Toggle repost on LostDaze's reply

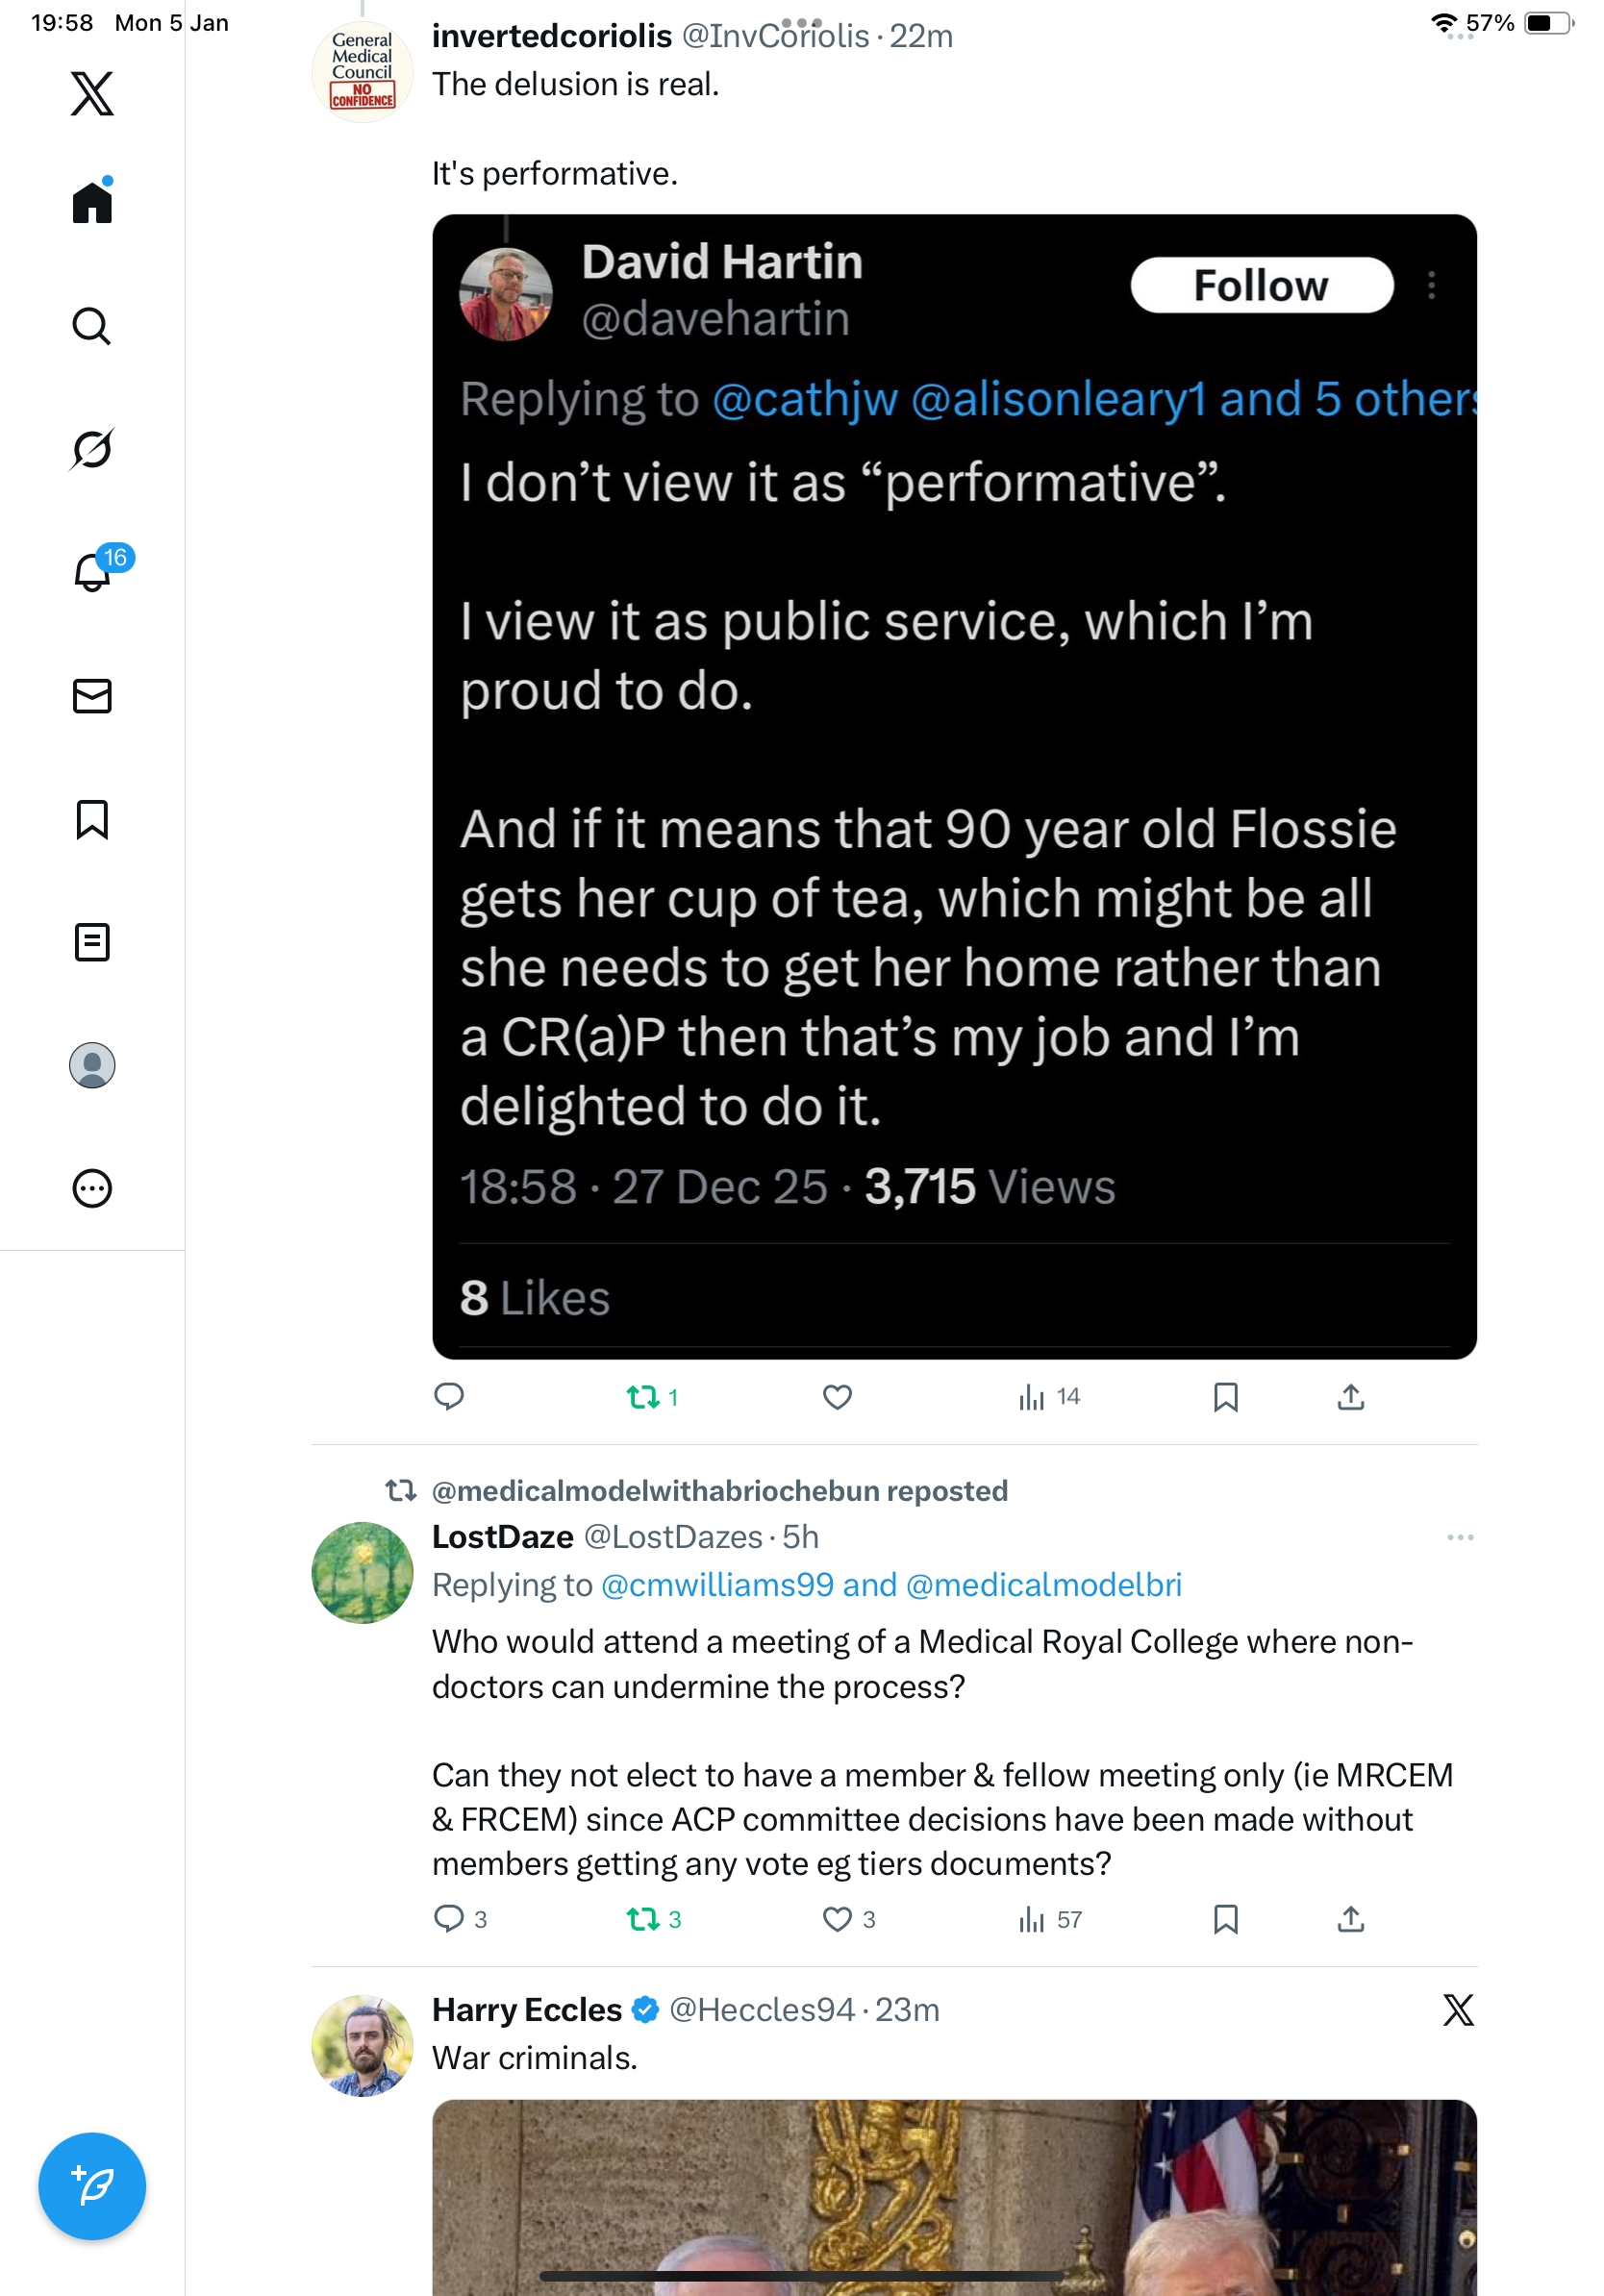coord(643,1919)
